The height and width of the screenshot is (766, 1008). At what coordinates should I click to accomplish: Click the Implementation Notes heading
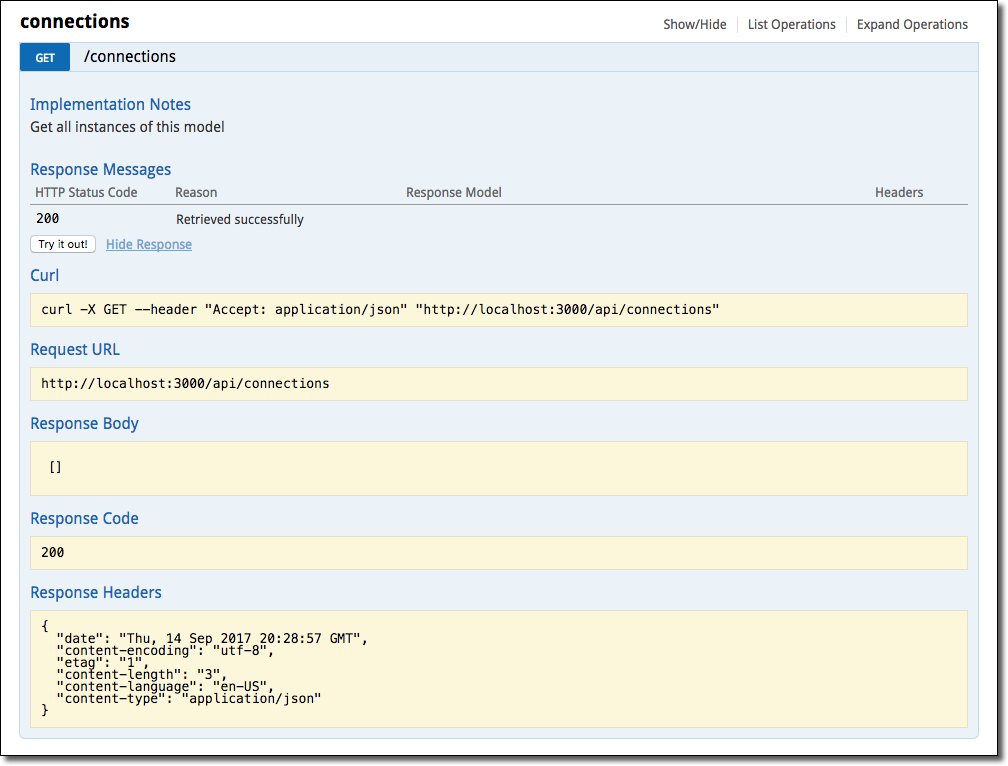point(111,104)
